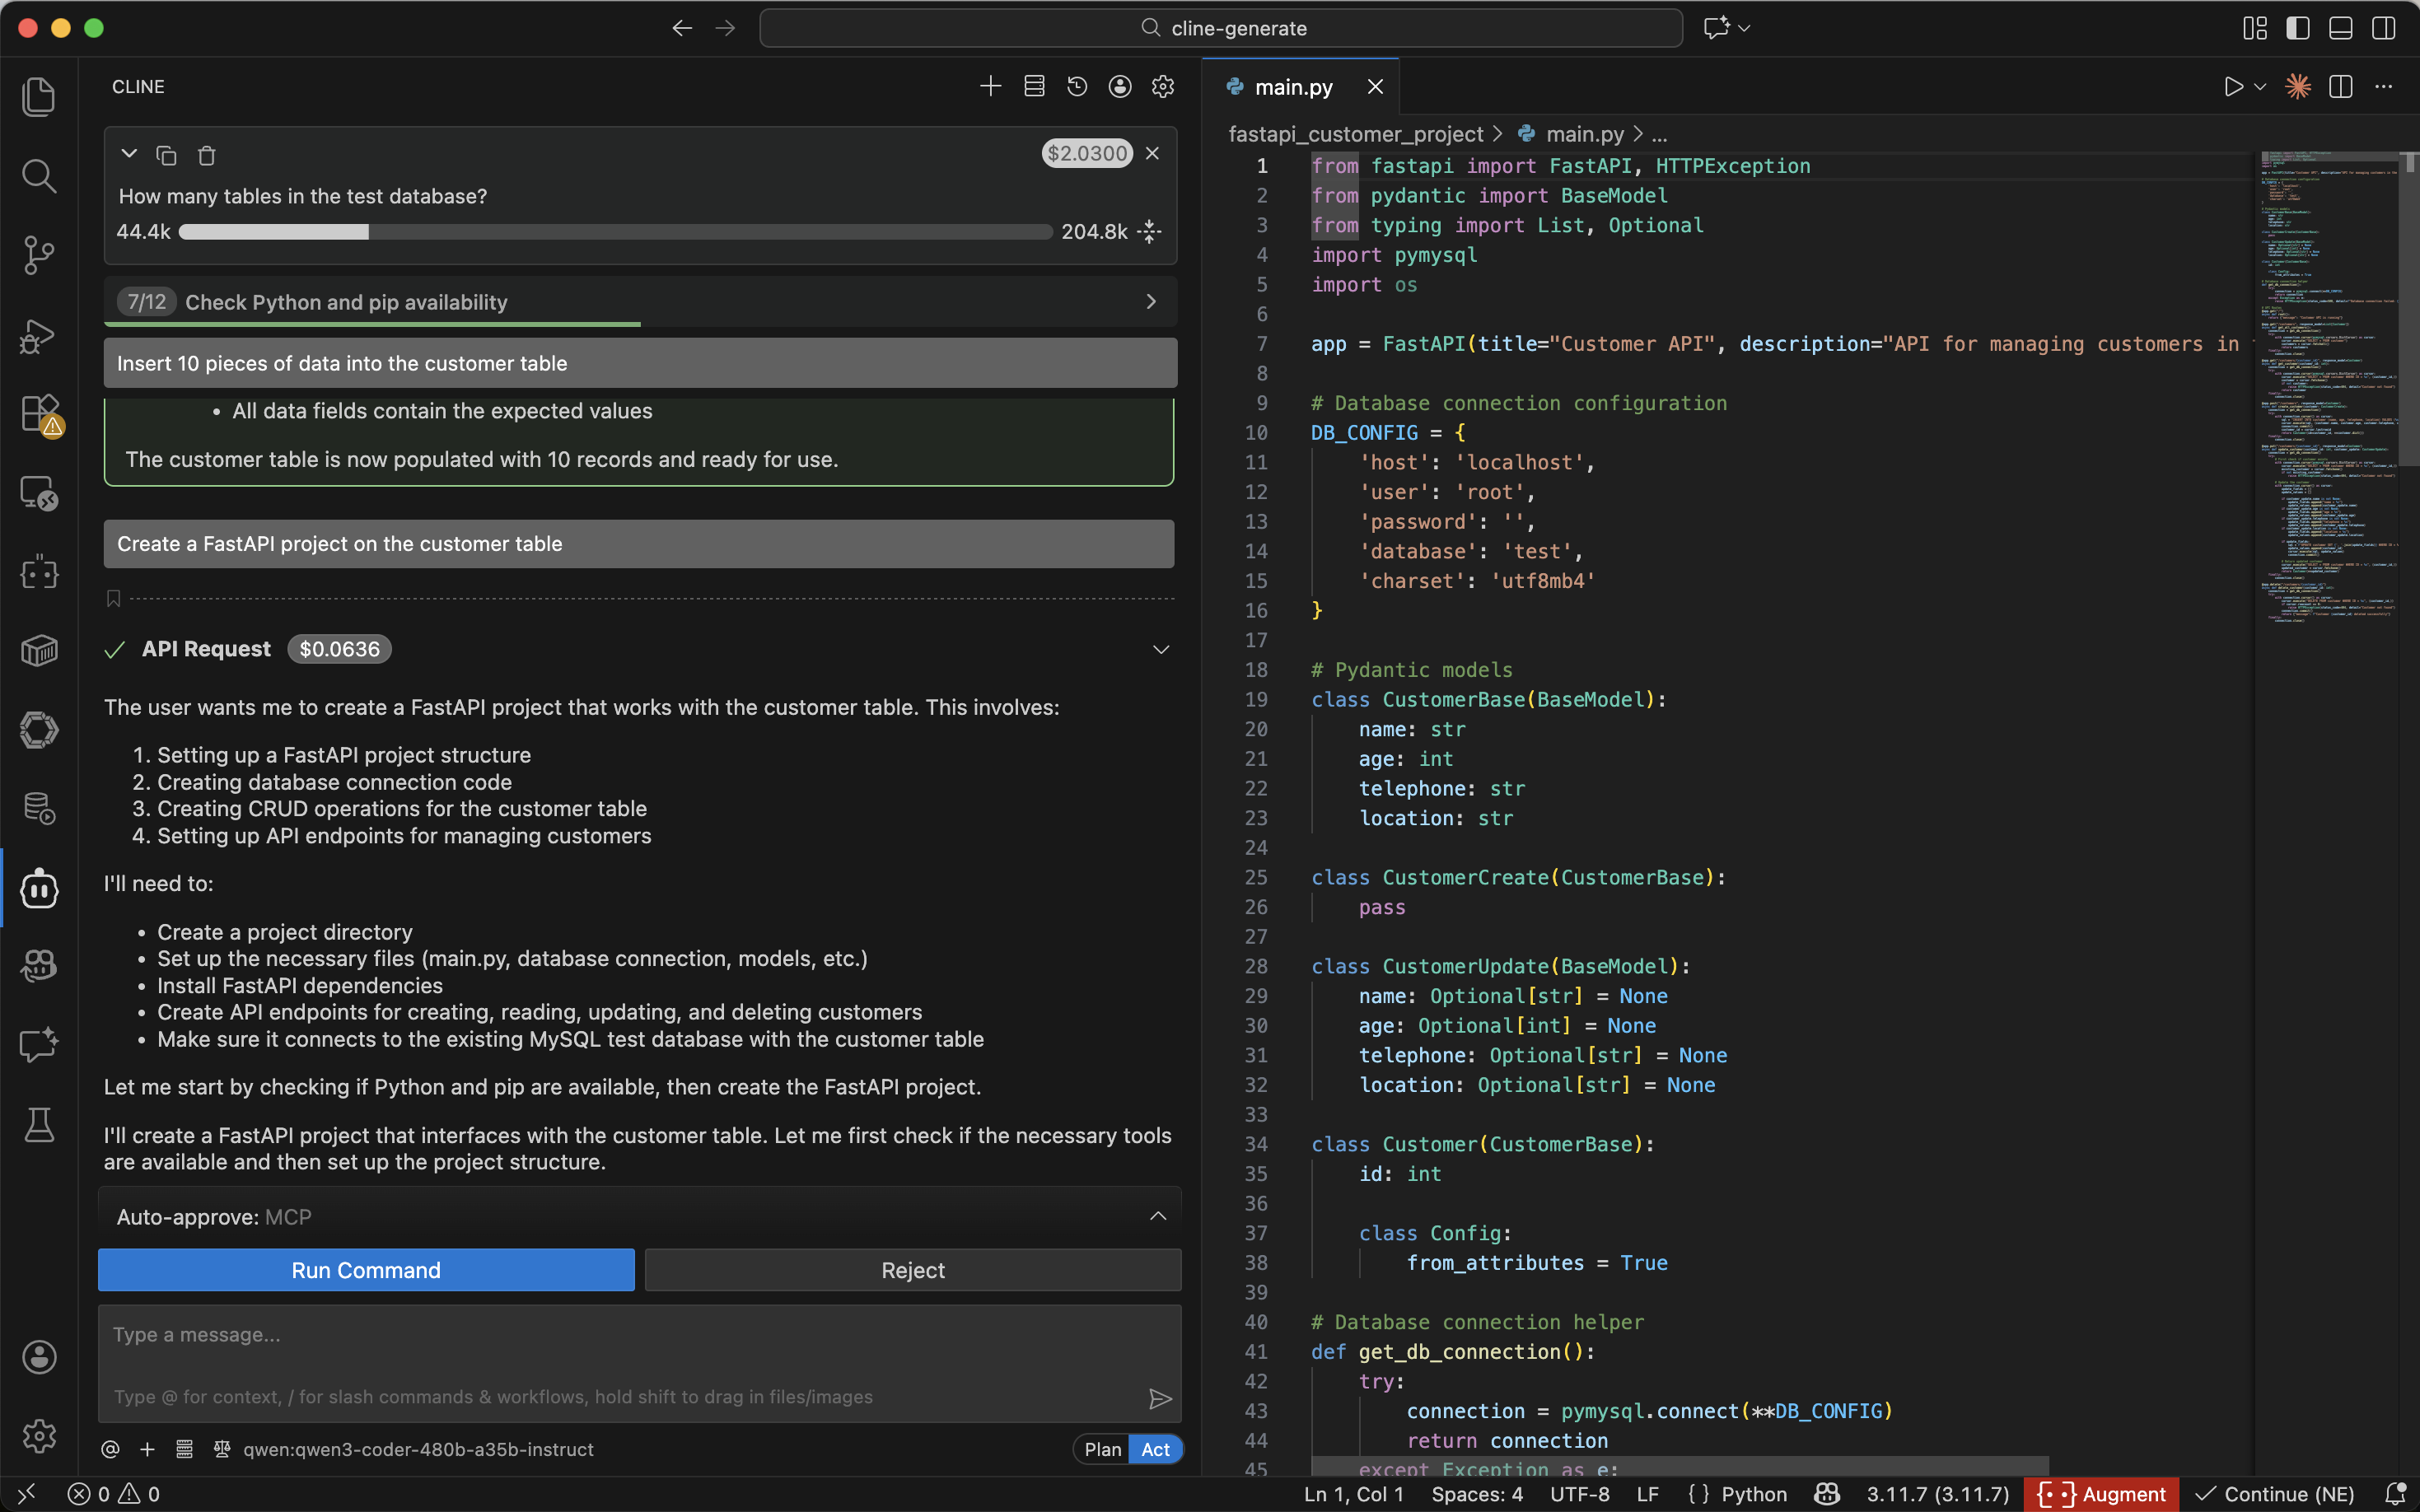Delete the current task with trash icon
The height and width of the screenshot is (1512, 2420).
(x=206, y=155)
